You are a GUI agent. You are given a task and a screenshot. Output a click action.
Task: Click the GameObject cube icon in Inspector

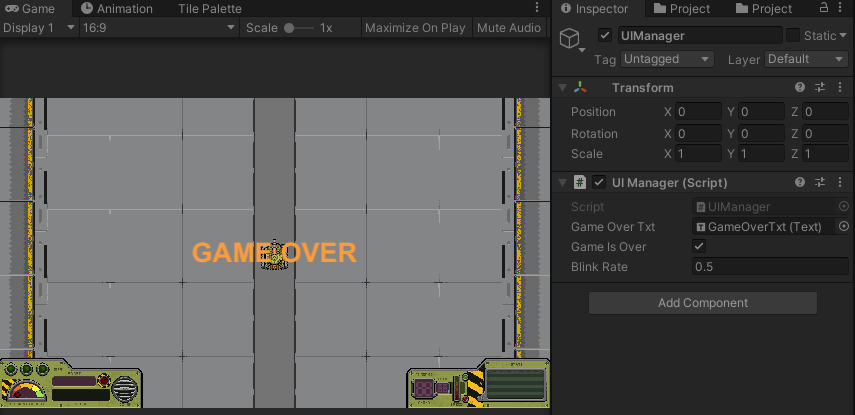(x=569, y=38)
